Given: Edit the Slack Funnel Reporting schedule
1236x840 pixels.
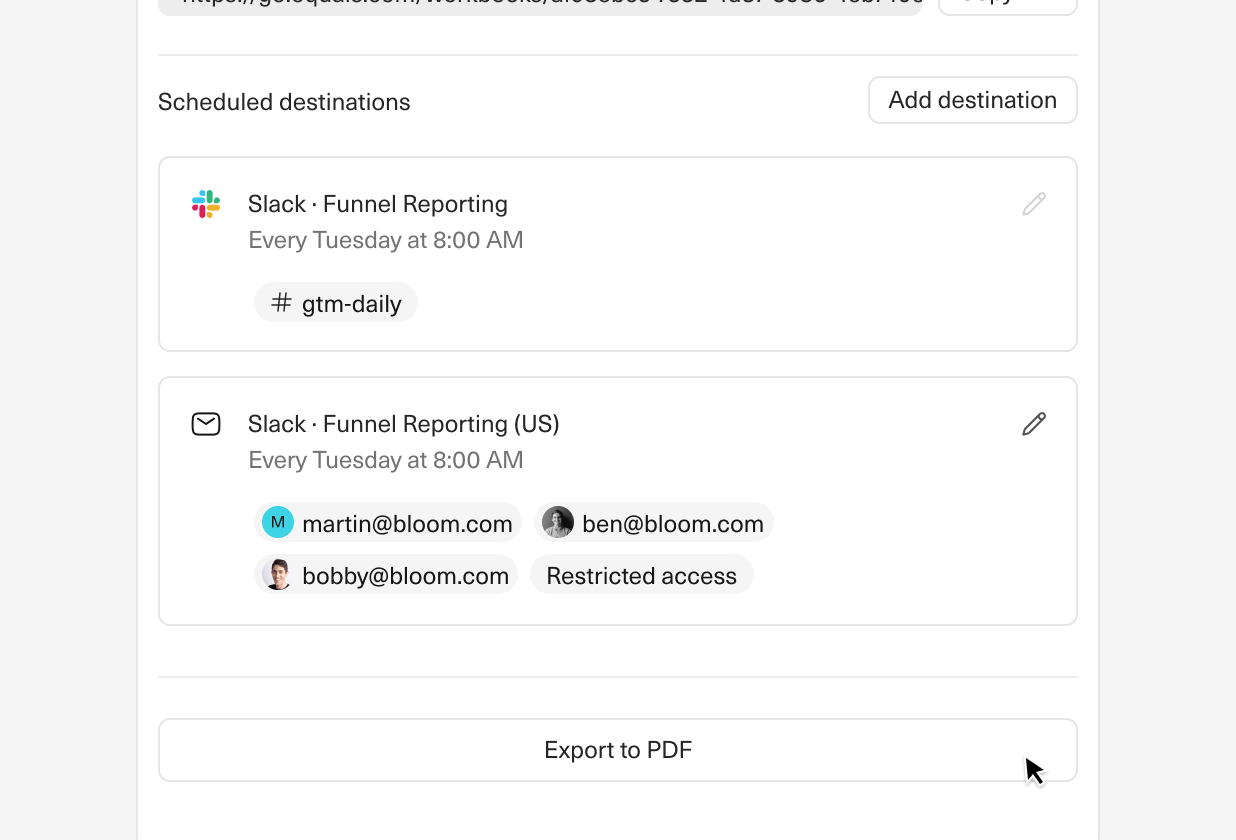Looking at the screenshot, I should pyautogui.click(x=1034, y=203).
